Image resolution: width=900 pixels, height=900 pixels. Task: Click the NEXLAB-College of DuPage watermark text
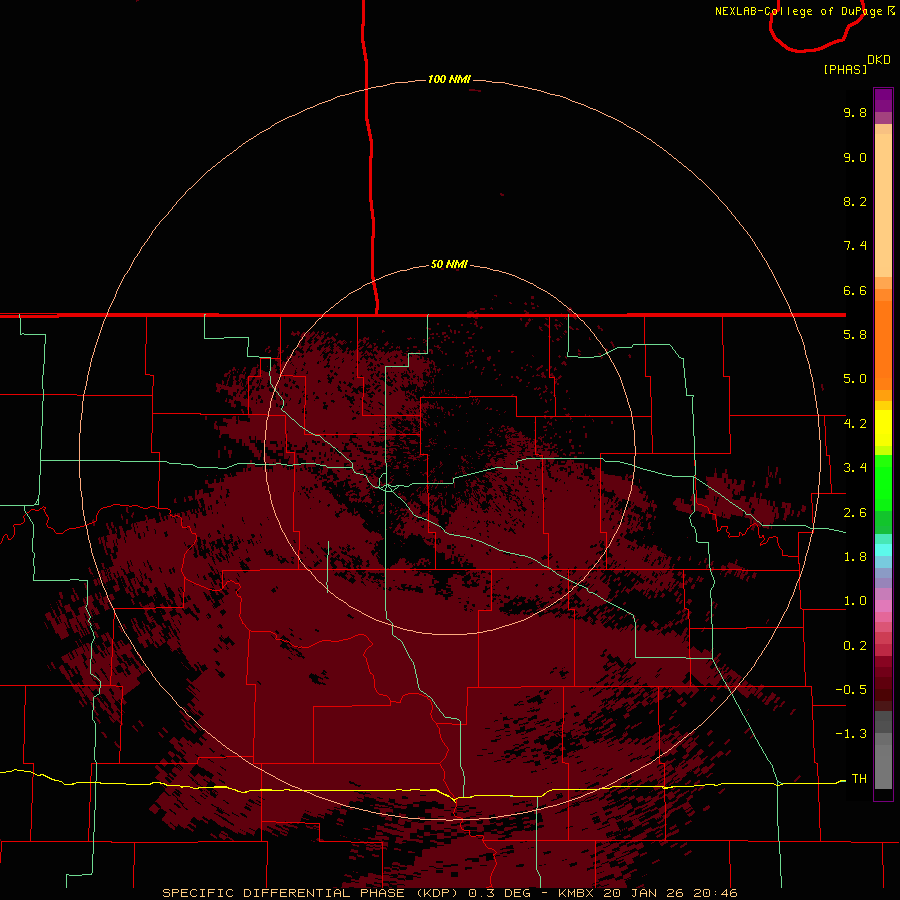coord(798,11)
